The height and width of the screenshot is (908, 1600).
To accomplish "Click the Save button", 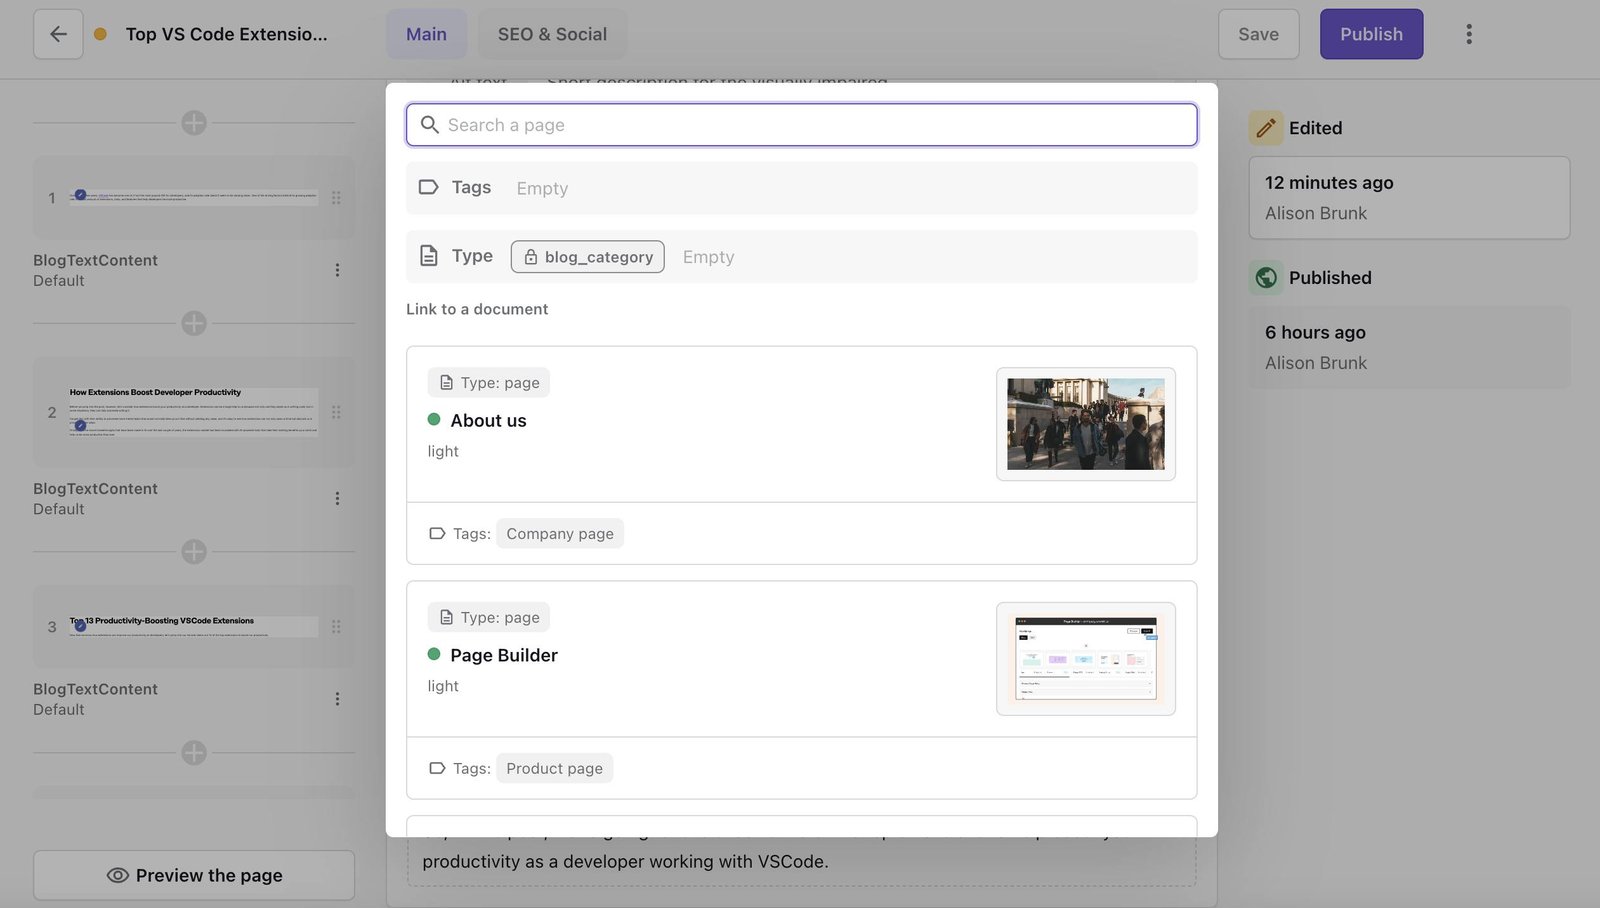I will tap(1258, 33).
